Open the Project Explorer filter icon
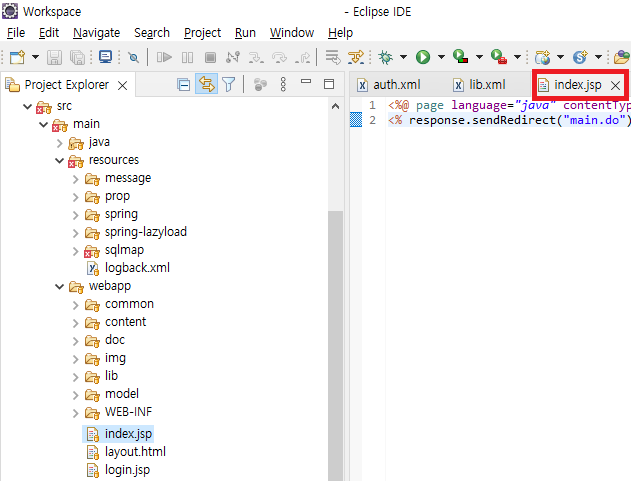631x481 pixels. pyautogui.click(x=229, y=85)
